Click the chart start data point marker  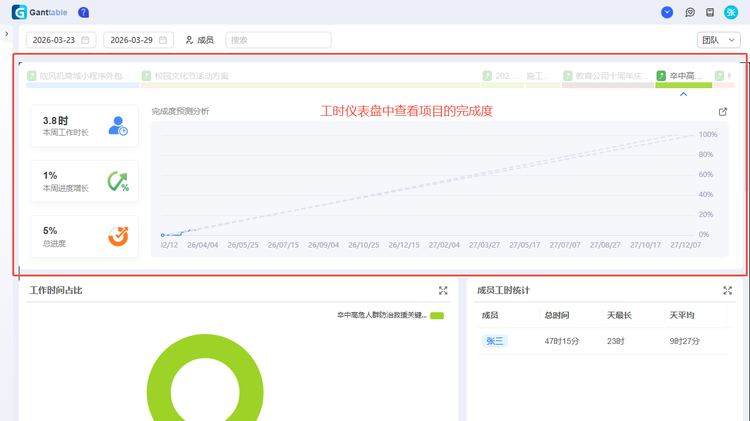click(163, 235)
